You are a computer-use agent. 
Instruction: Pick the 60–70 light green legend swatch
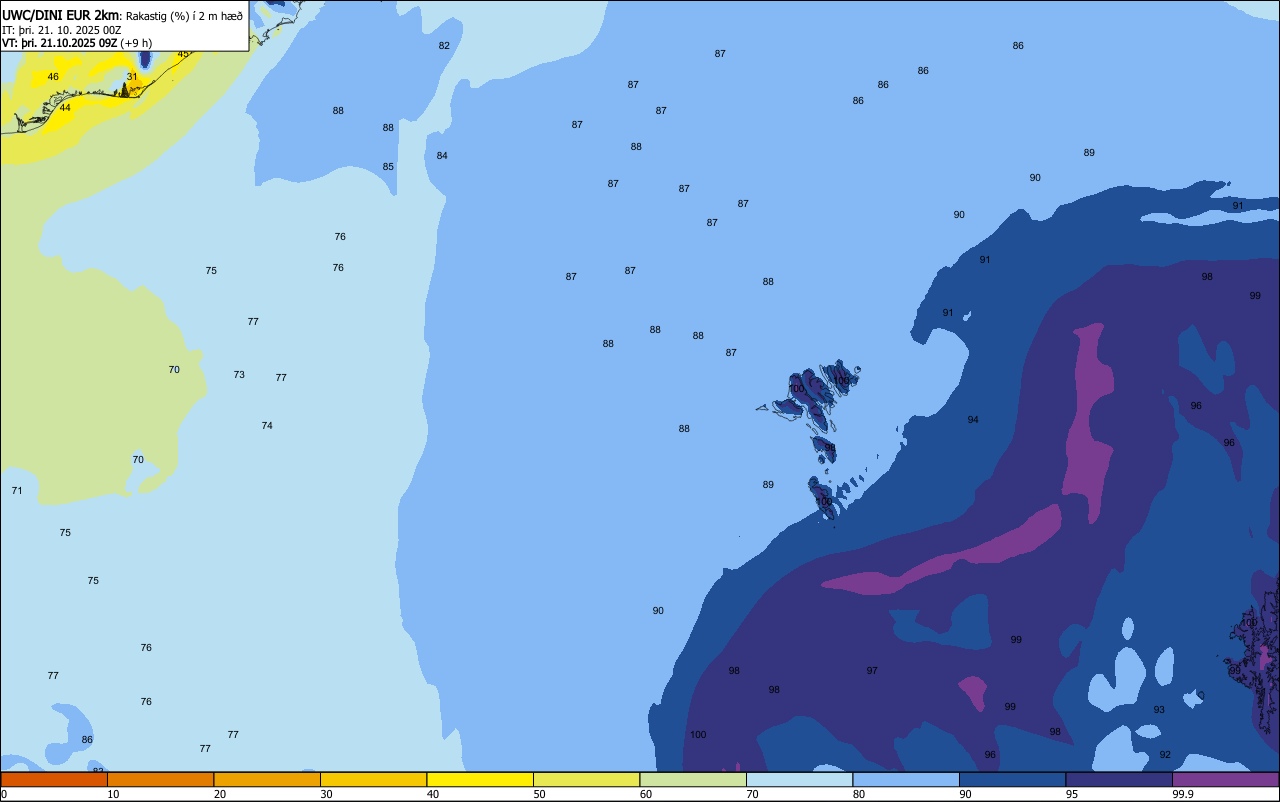(x=693, y=779)
